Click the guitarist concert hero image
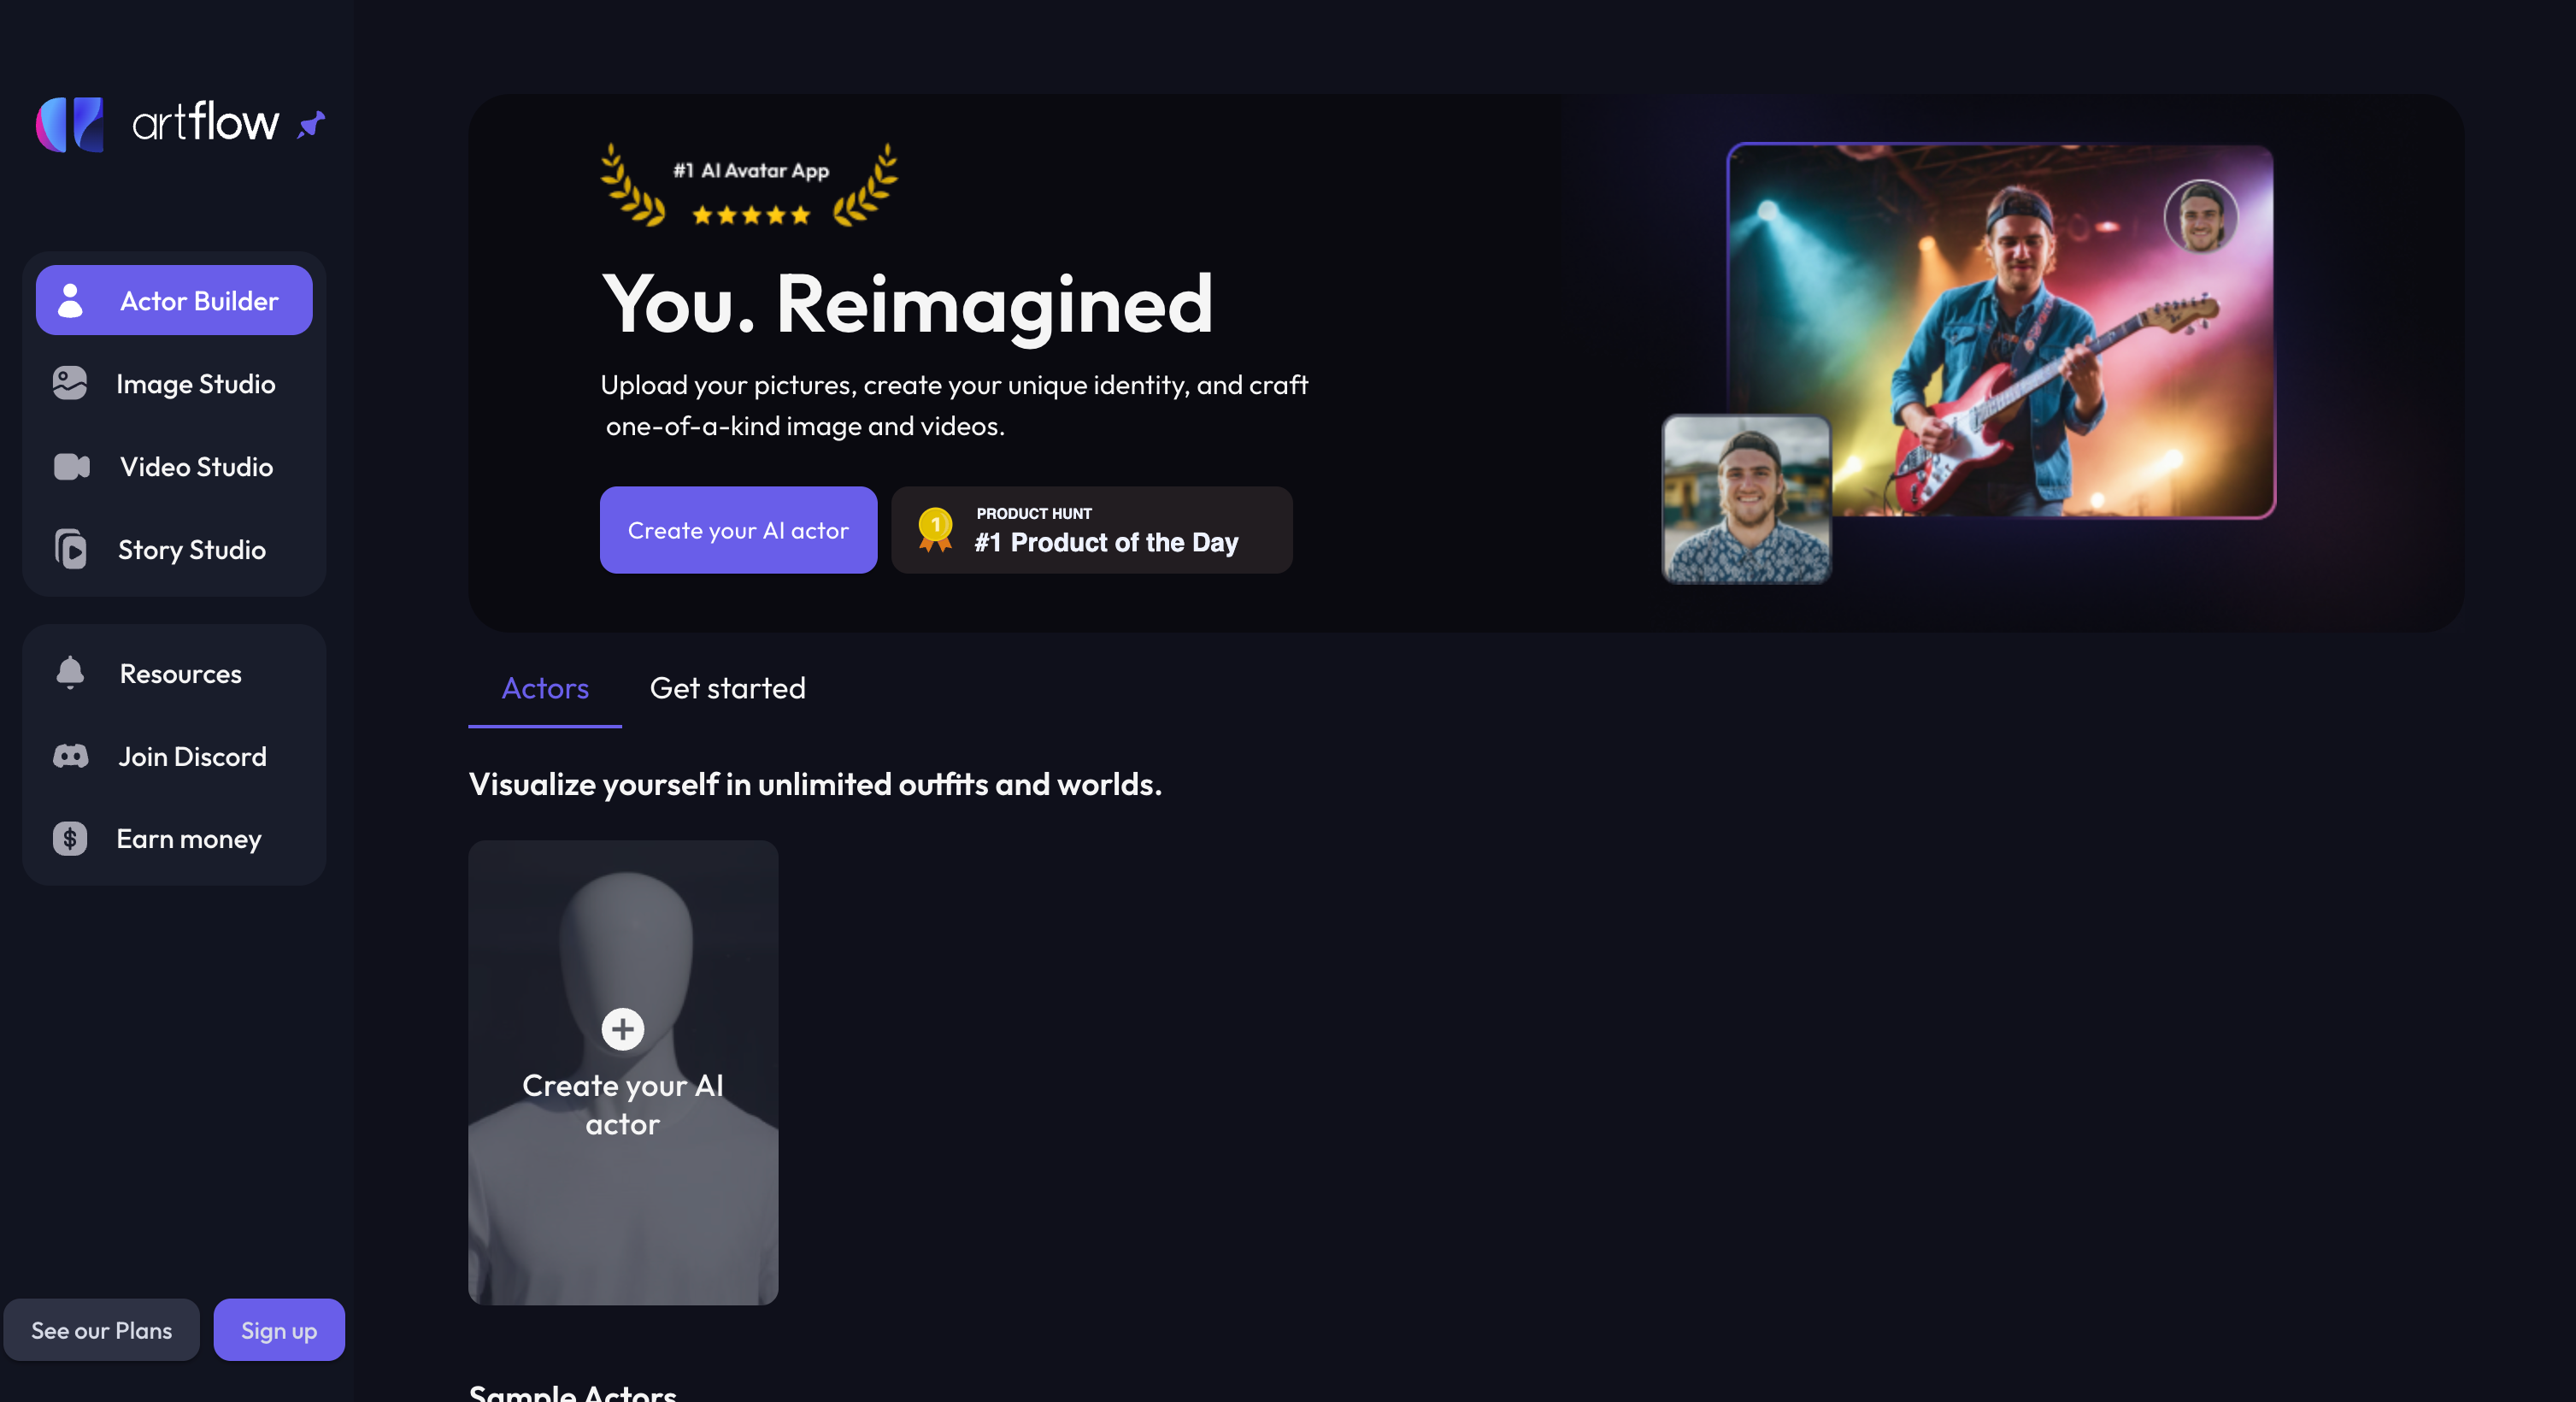Image resolution: width=2576 pixels, height=1402 pixels. [2001, 330]
